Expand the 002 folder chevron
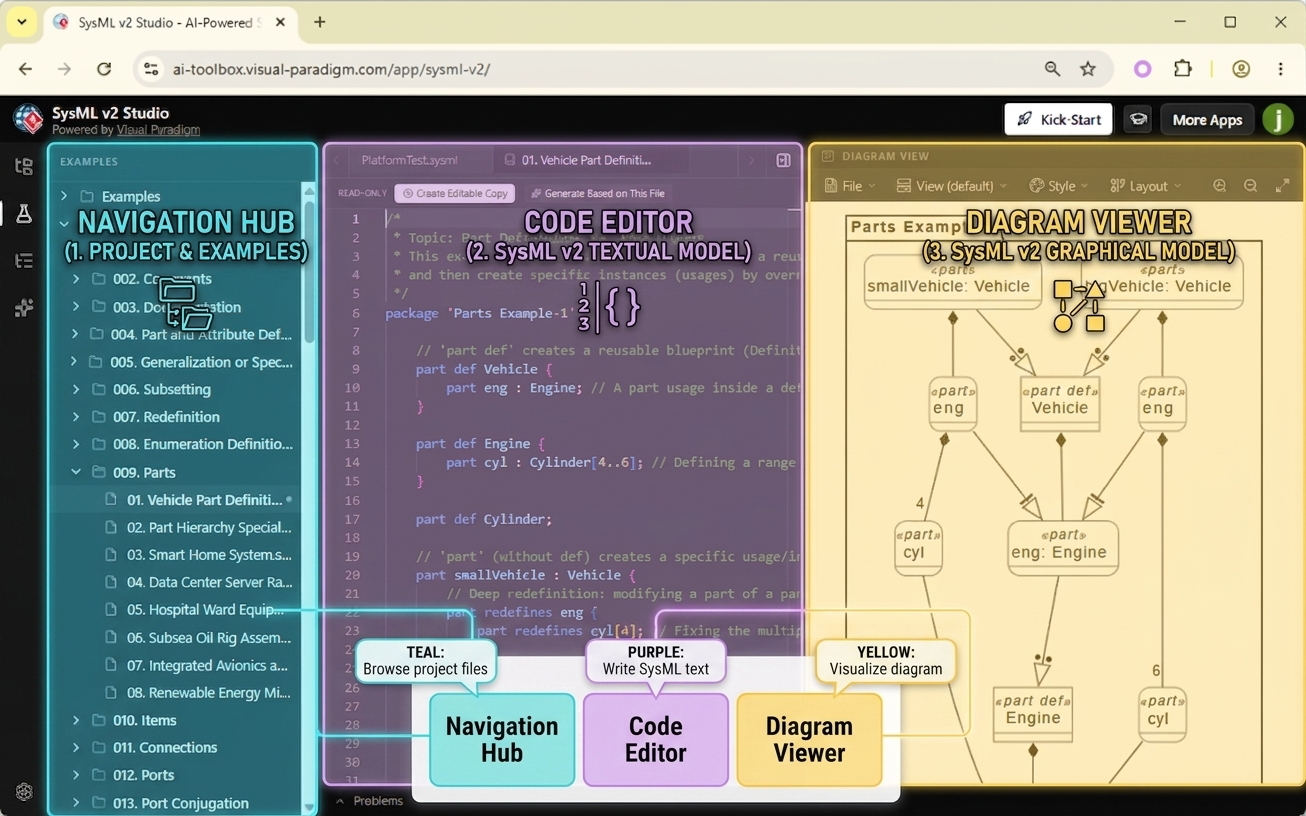 76,279
